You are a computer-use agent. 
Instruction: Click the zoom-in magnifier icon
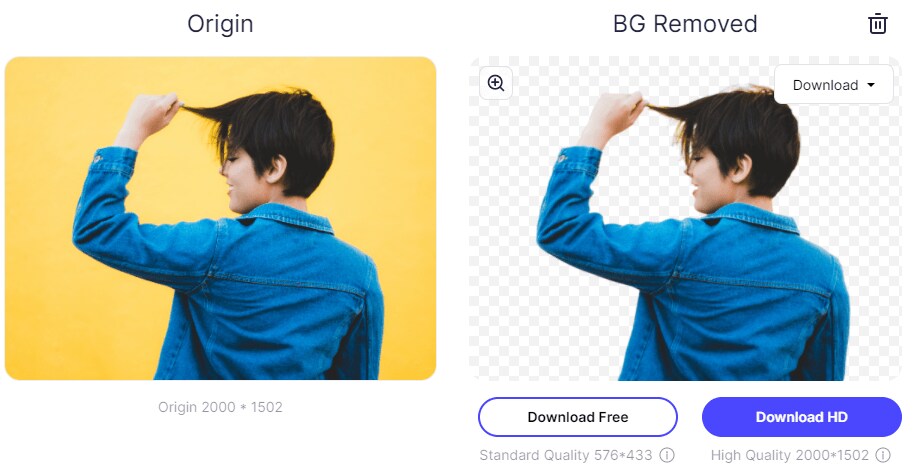pos(495,83)
